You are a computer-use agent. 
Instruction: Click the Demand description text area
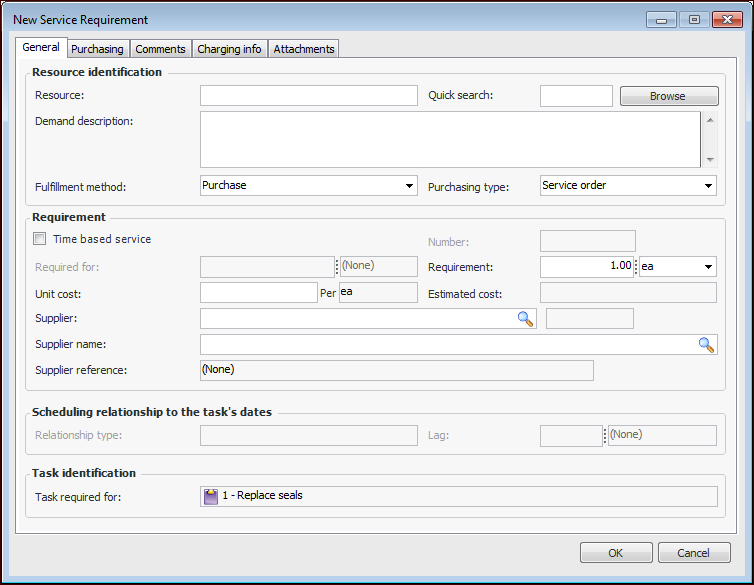pos(450,139)
